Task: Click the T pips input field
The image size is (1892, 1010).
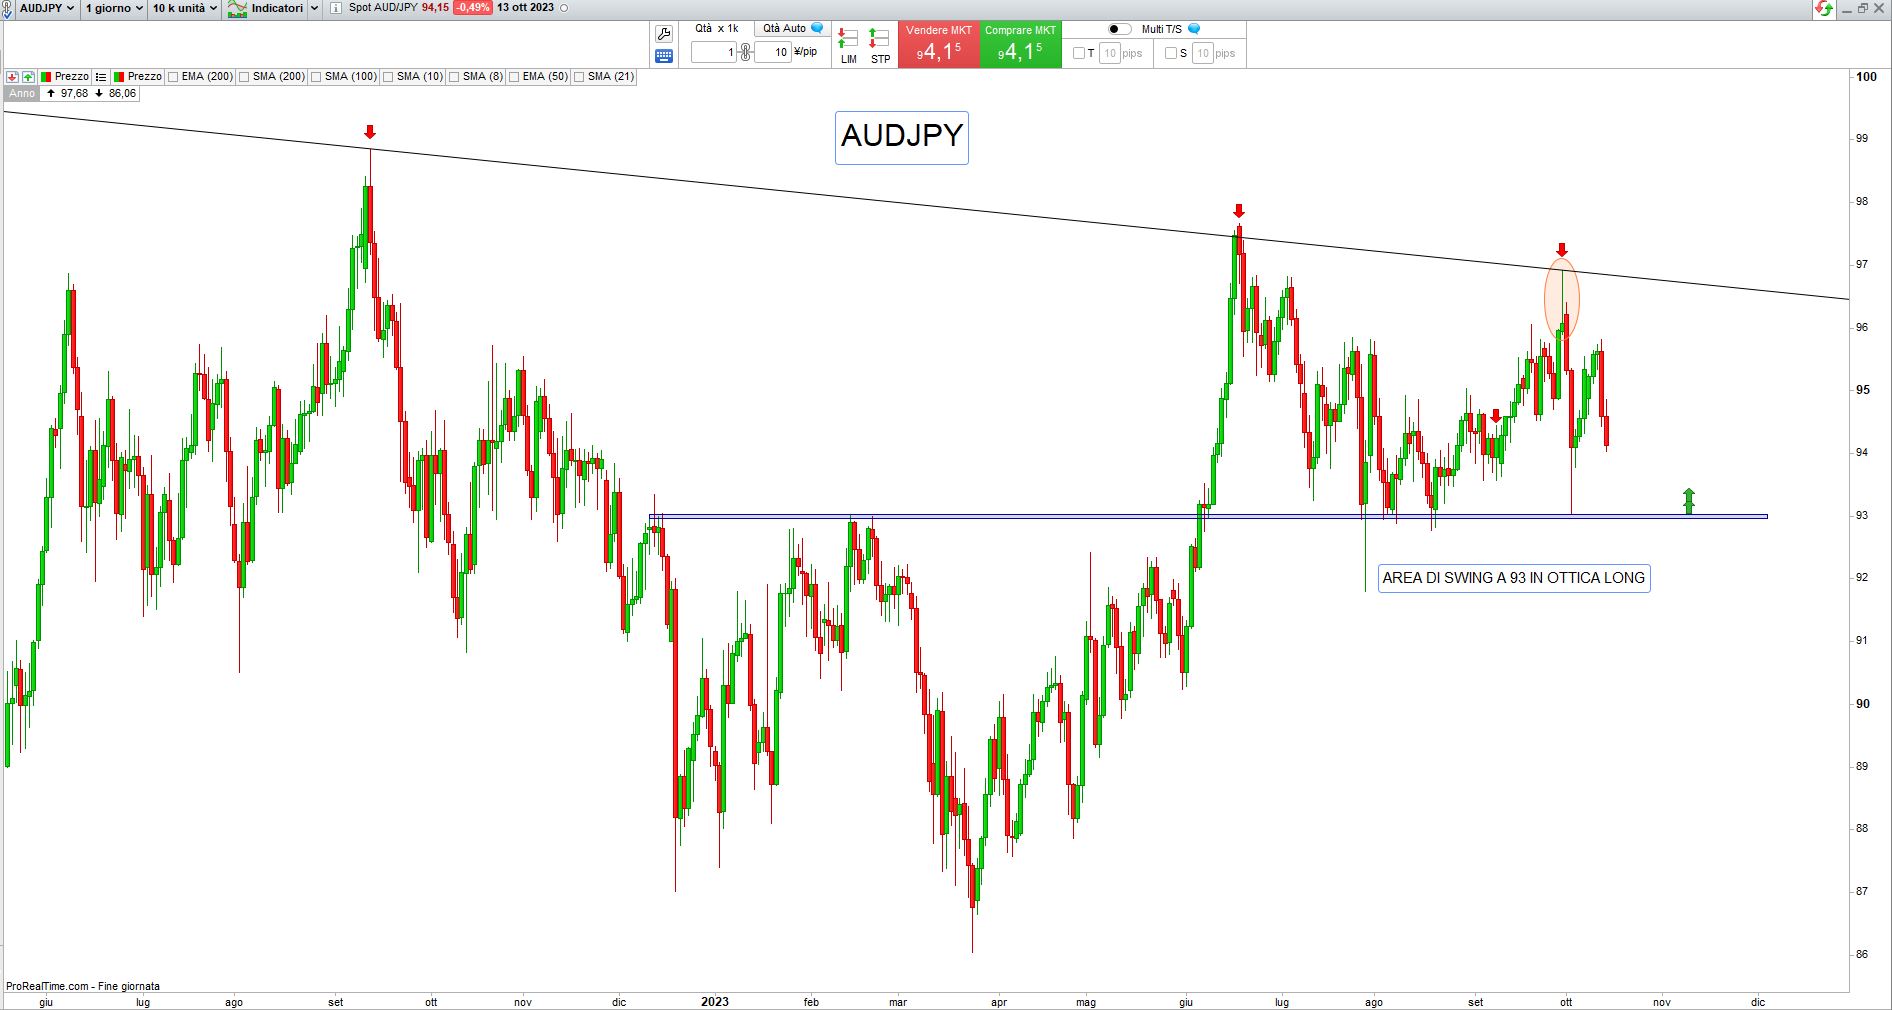Action: 1109,53
